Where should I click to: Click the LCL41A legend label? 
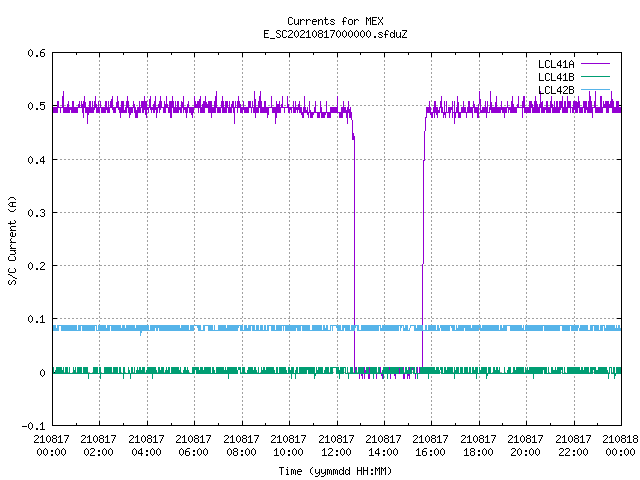tap(556, 64)
